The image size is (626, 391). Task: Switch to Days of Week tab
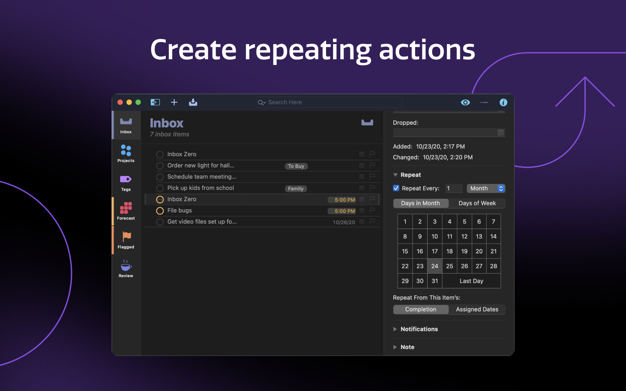pyautogui.click(x=477, y=203)
